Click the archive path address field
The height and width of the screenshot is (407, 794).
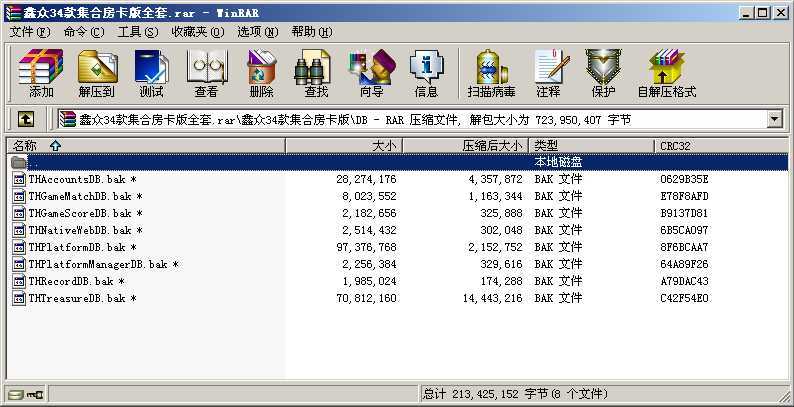coord(412,119)
